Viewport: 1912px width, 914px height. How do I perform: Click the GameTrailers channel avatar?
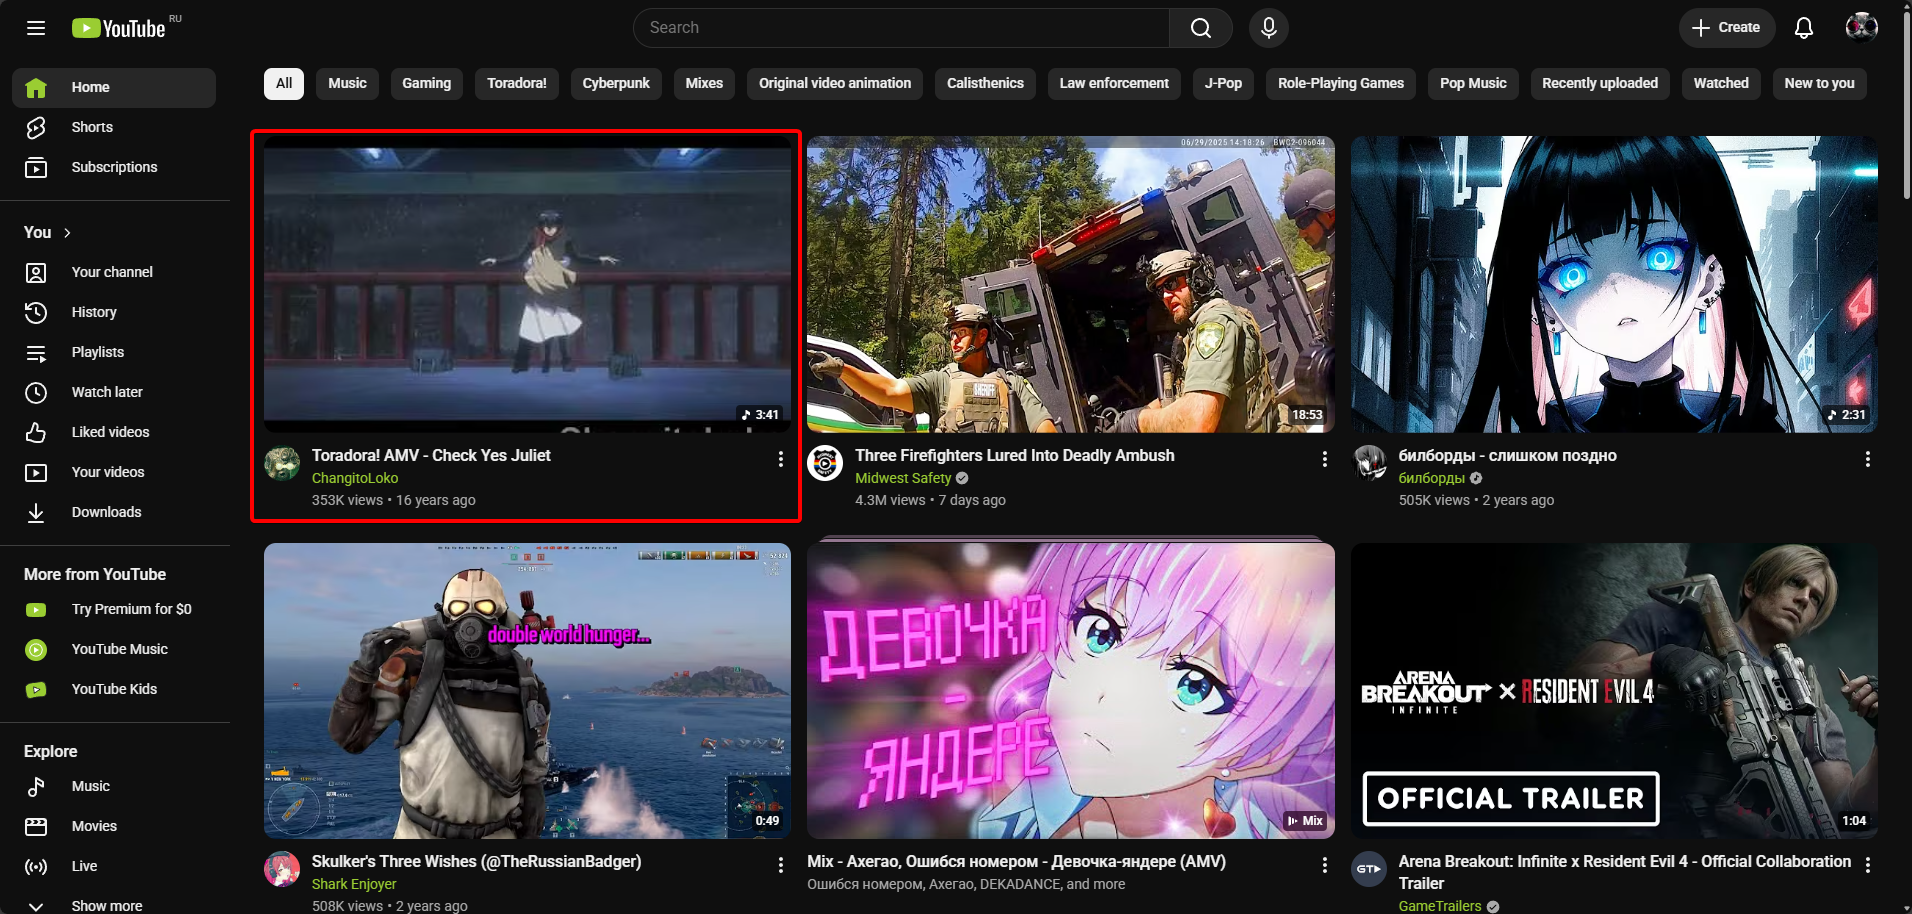pyautogui.click(x=1369, y=869)
